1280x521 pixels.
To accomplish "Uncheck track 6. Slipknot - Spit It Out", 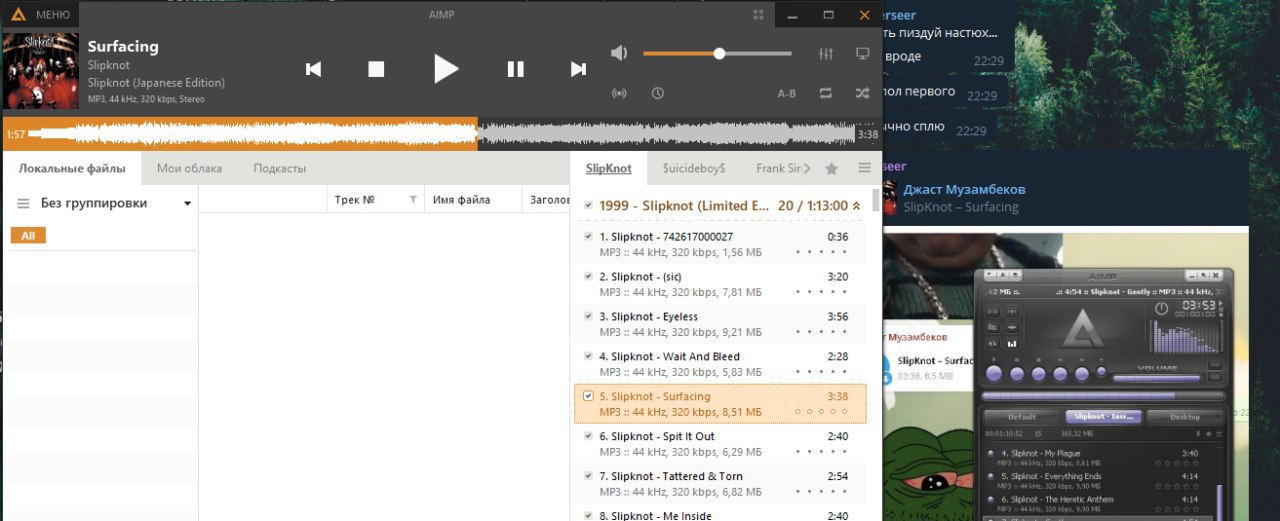I will point(588,436).
